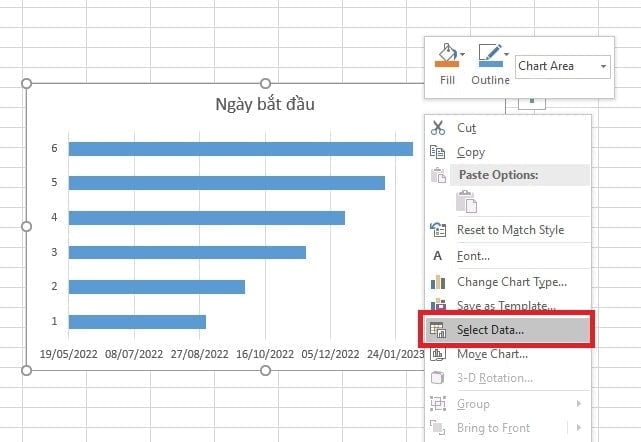Screen dimensions: 641x442
Task: Click the Save as Template icon
Action: [438, 304]
